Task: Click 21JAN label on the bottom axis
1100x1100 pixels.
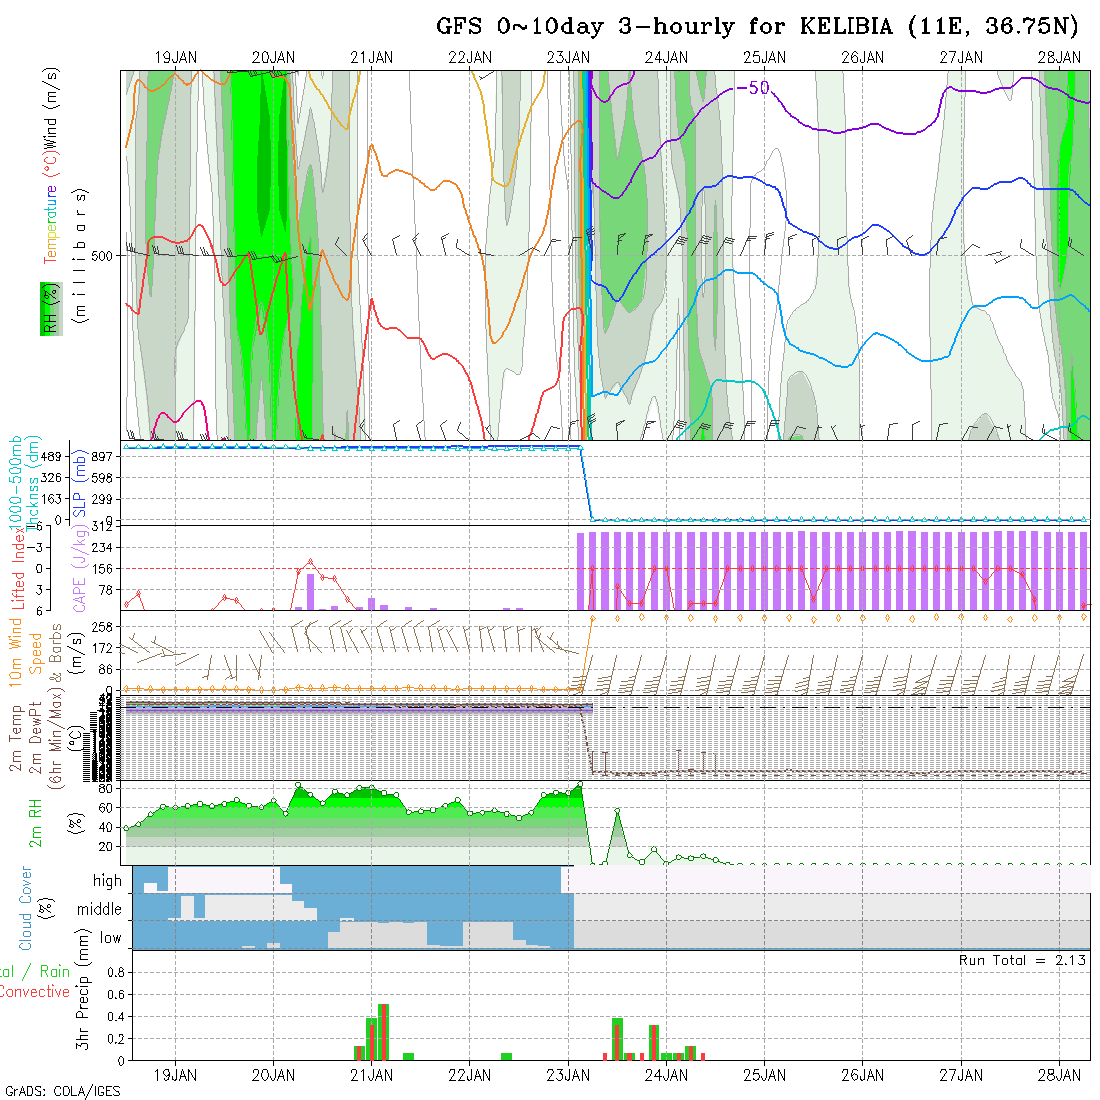Action: [x=372, y=1075]
